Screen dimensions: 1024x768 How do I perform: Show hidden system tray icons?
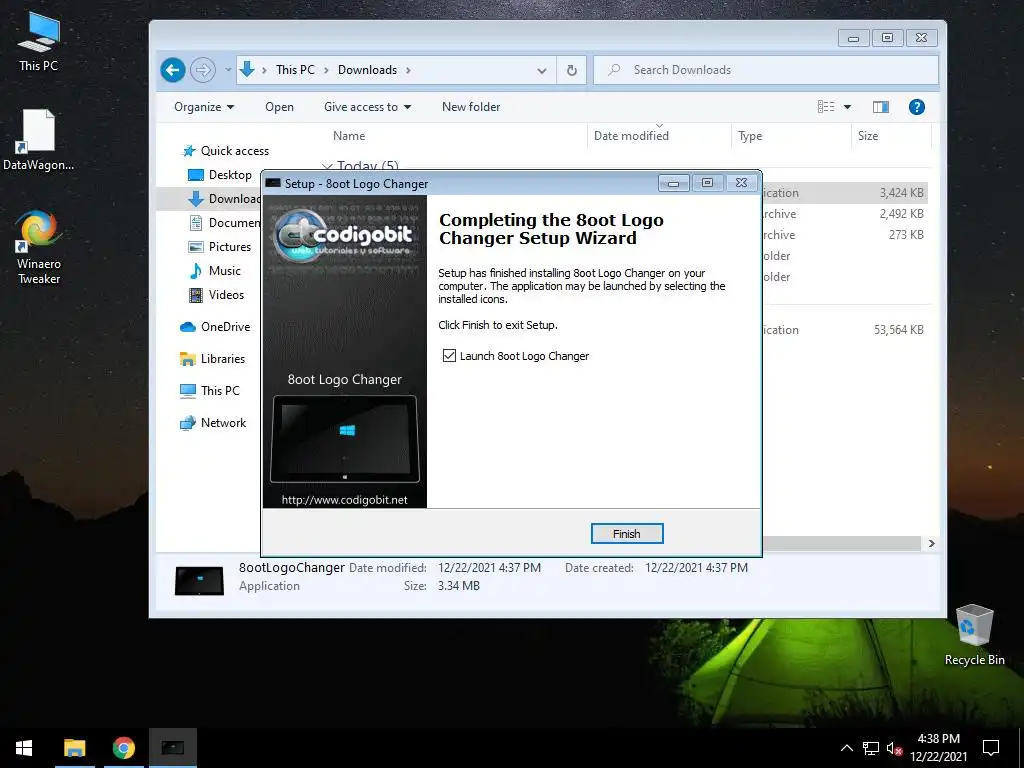(846, 748)
